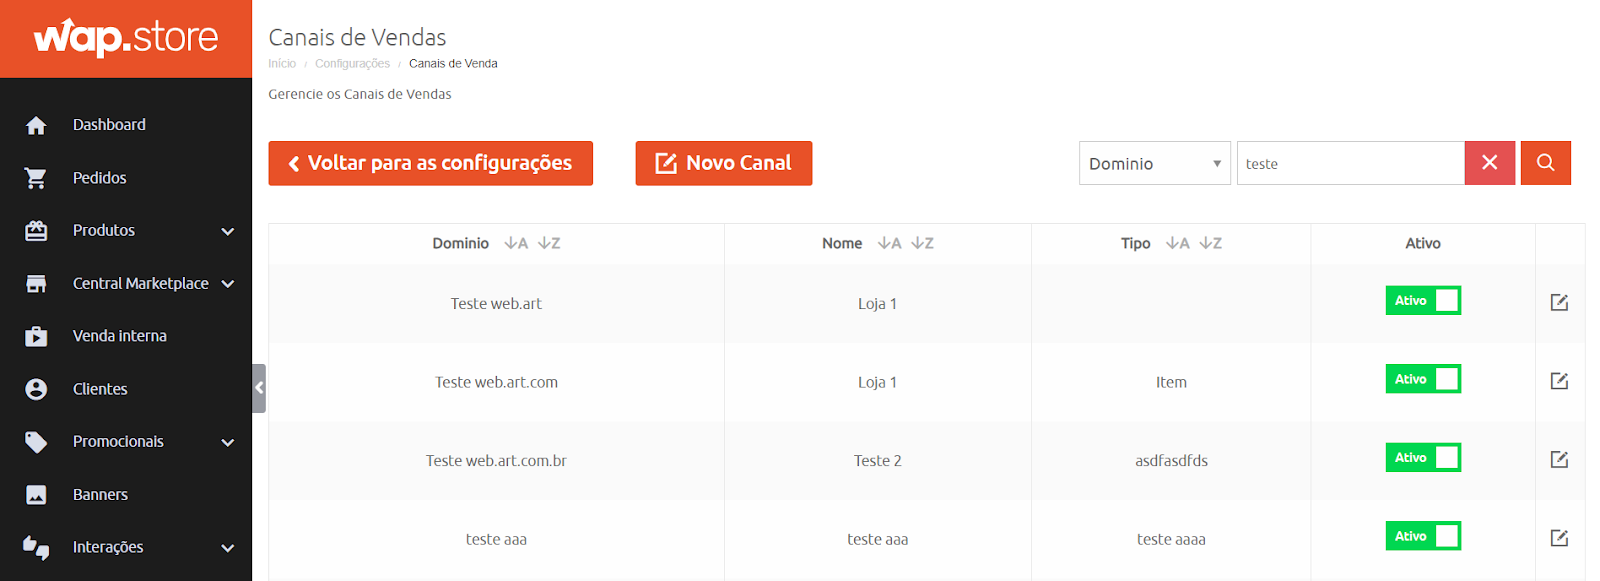Click Canais de Venda breadcrumb
This screenshot has height=581, width=1600.
coord(453,63)
